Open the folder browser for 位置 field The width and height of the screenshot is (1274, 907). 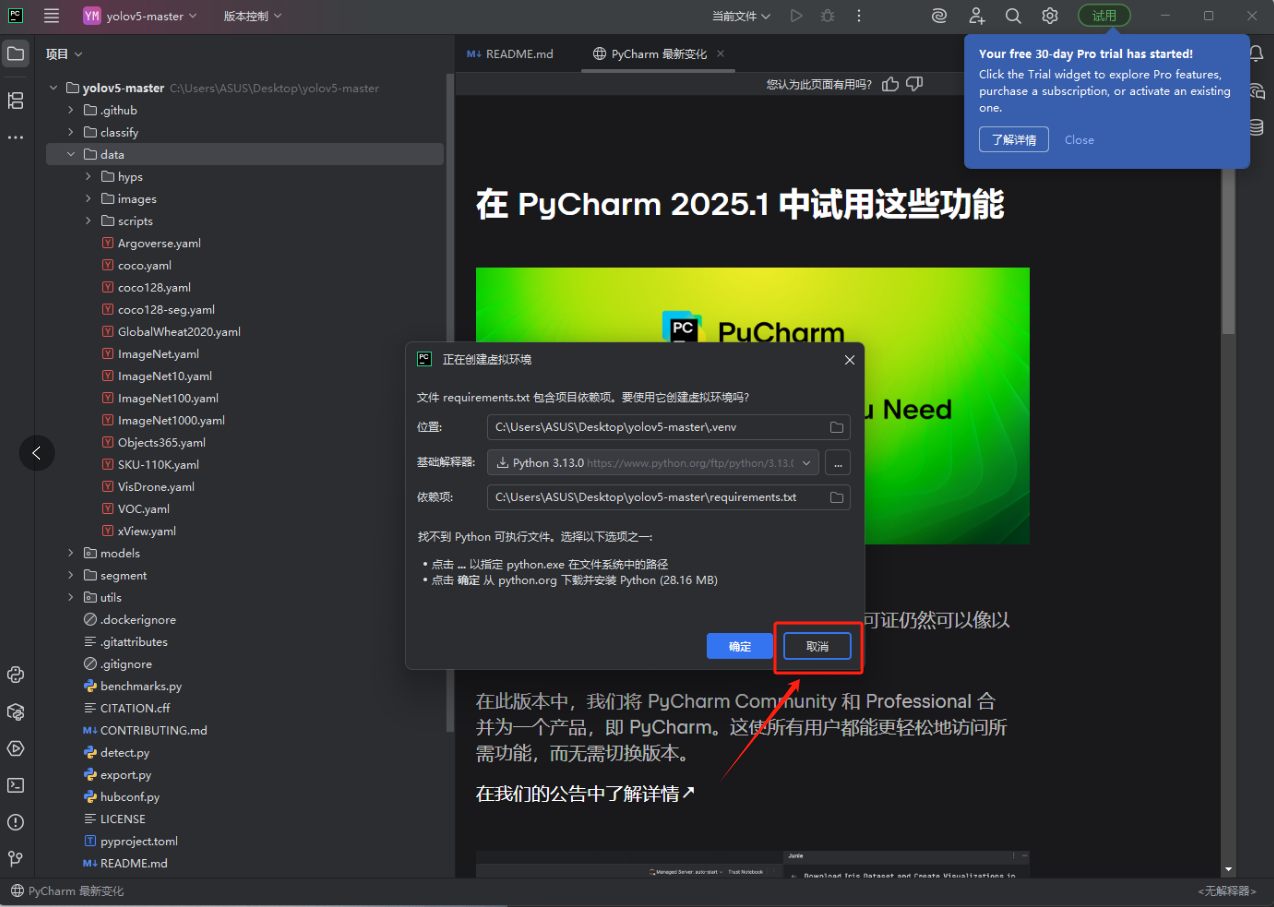click(x=837, y=426)
